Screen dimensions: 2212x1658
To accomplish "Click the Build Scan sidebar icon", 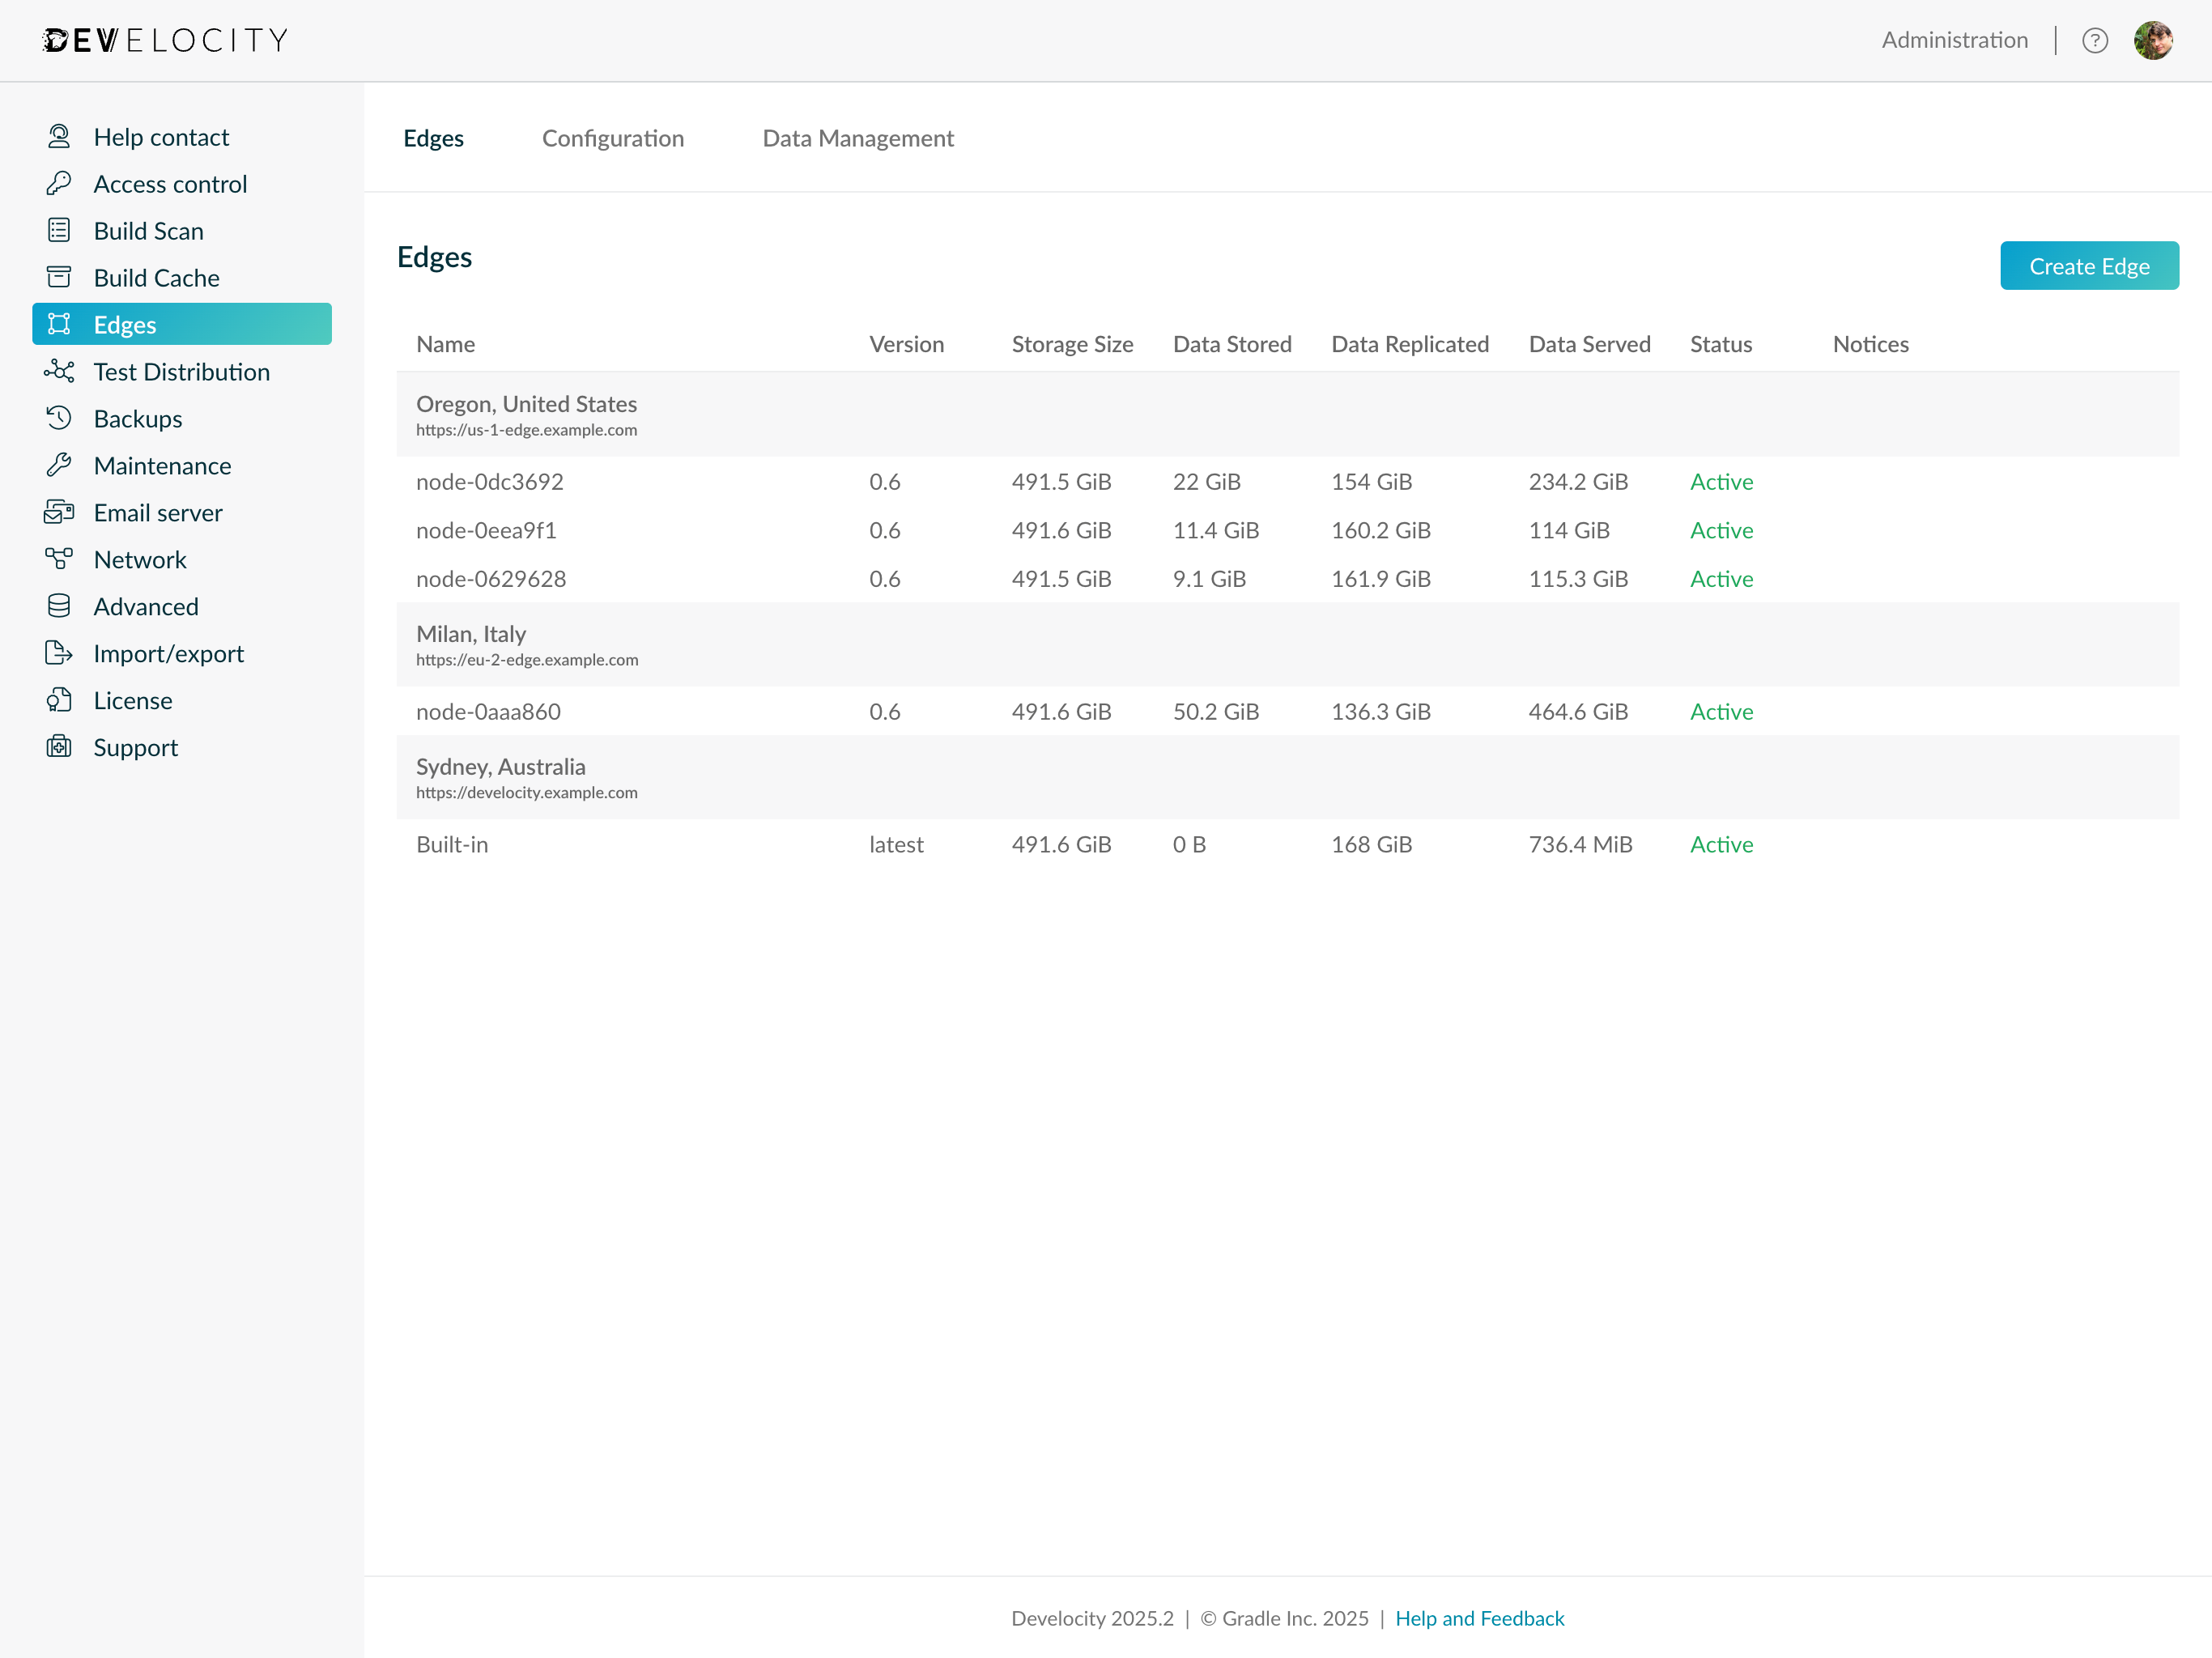I will point(60,230).
